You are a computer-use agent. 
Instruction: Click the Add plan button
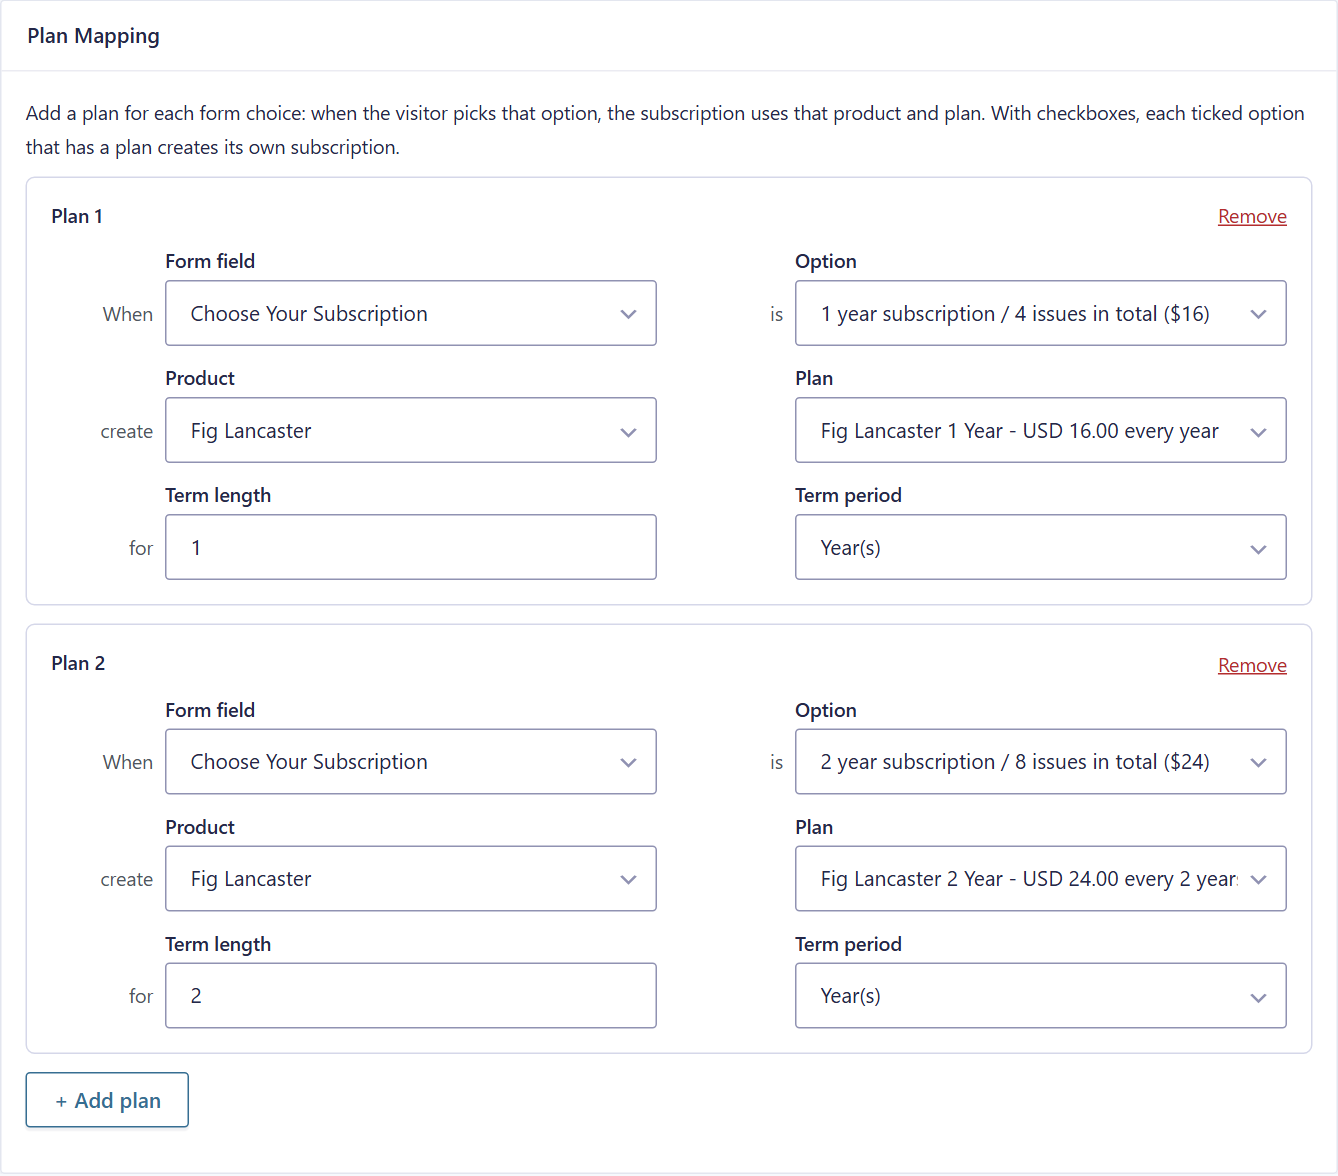[x=107, y=1100]
